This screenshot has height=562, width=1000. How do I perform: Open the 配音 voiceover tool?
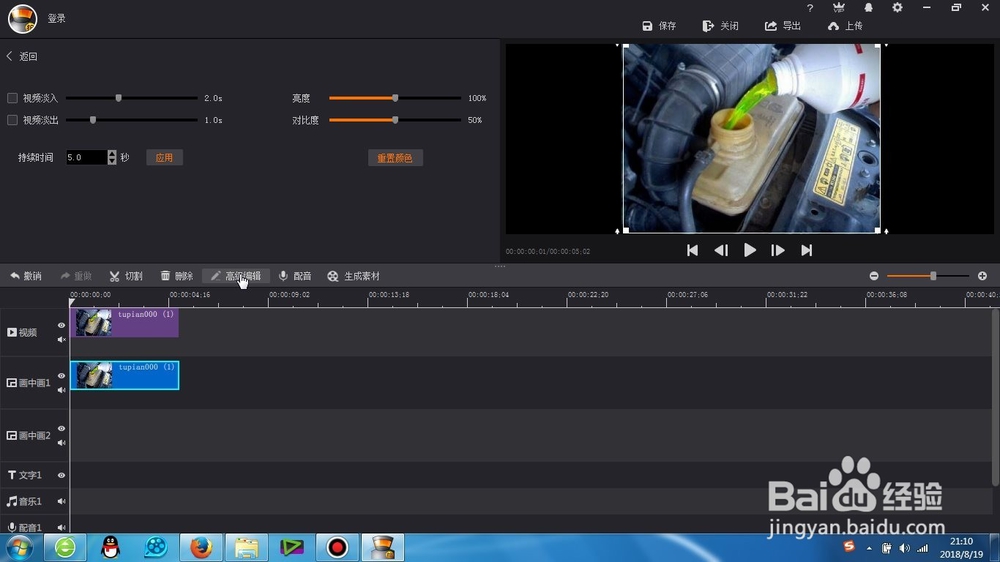(x=295, y=276)
